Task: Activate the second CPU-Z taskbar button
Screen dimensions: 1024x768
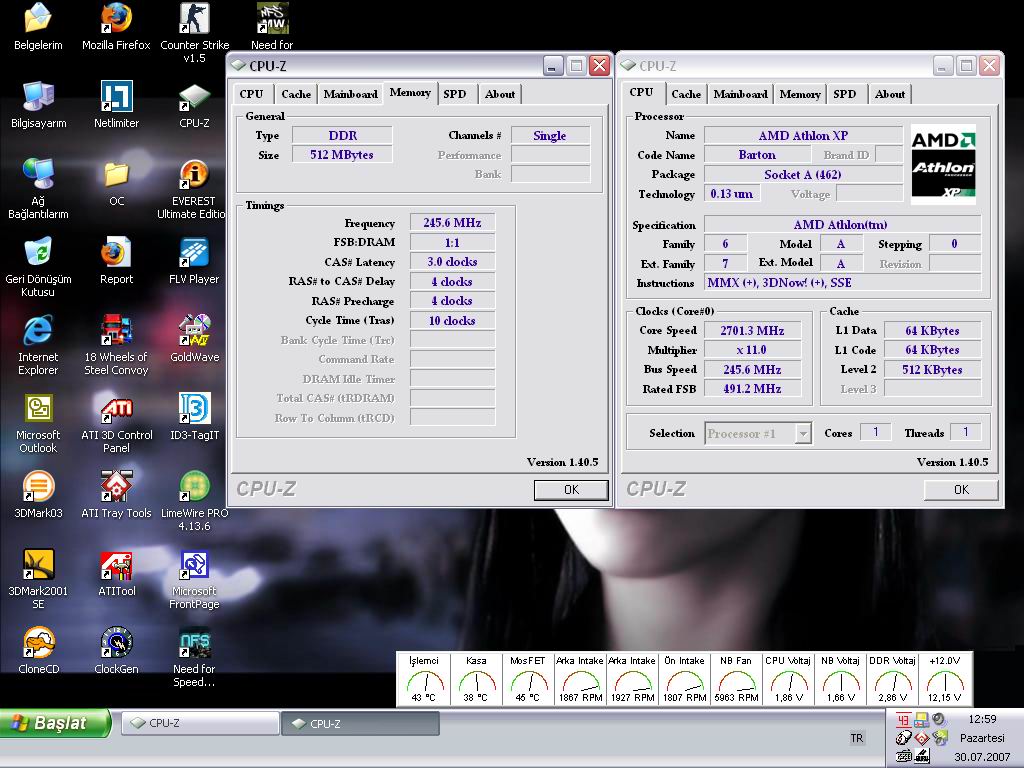Action: tap(360, 724)
